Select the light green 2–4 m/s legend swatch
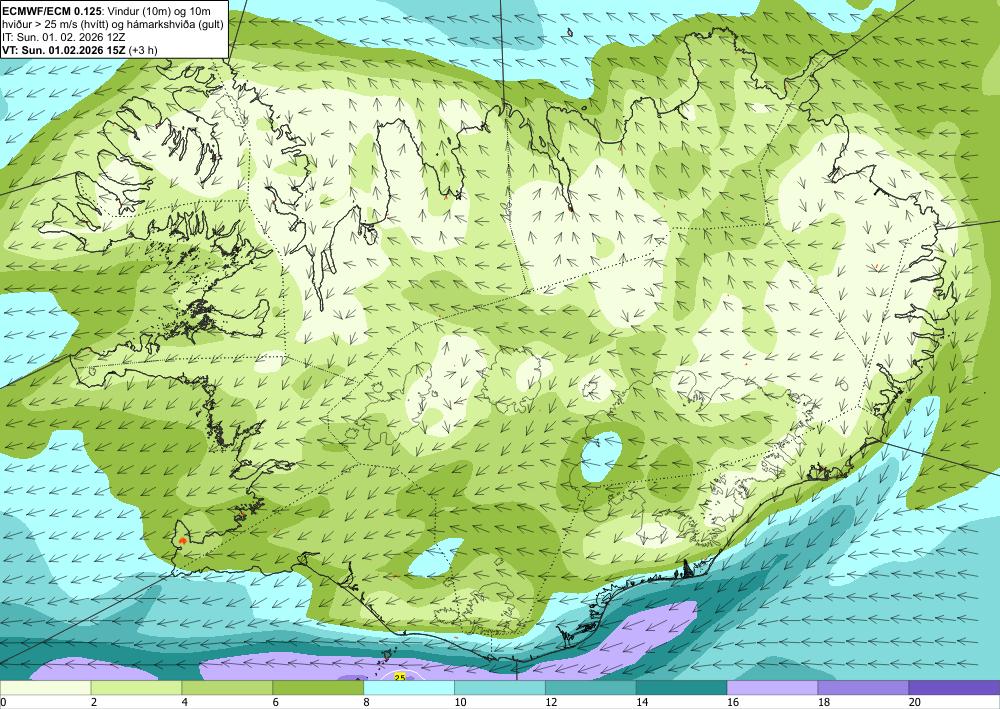The height and width of the screenshot is (709, 1000). point(136,688)
